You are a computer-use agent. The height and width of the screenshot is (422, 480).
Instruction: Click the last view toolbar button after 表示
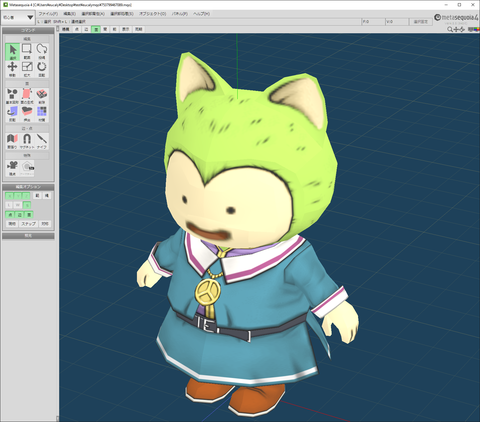[138, 29]
